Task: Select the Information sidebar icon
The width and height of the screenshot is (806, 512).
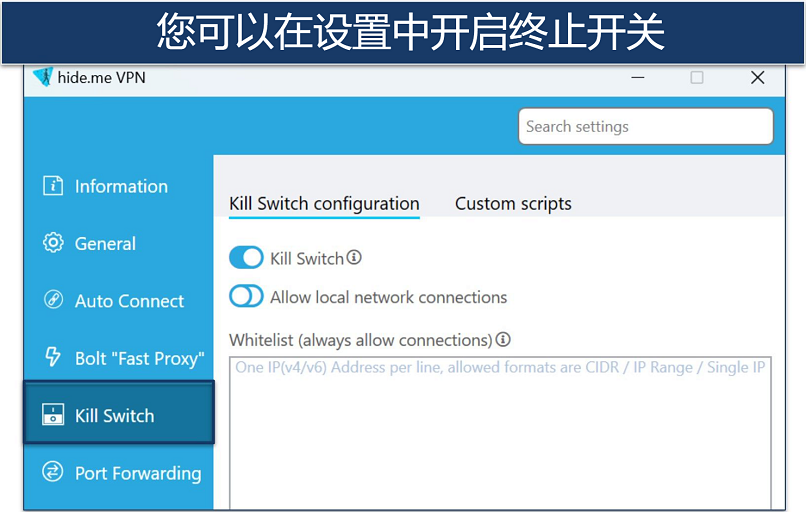Action: click(x=53, y=186)
